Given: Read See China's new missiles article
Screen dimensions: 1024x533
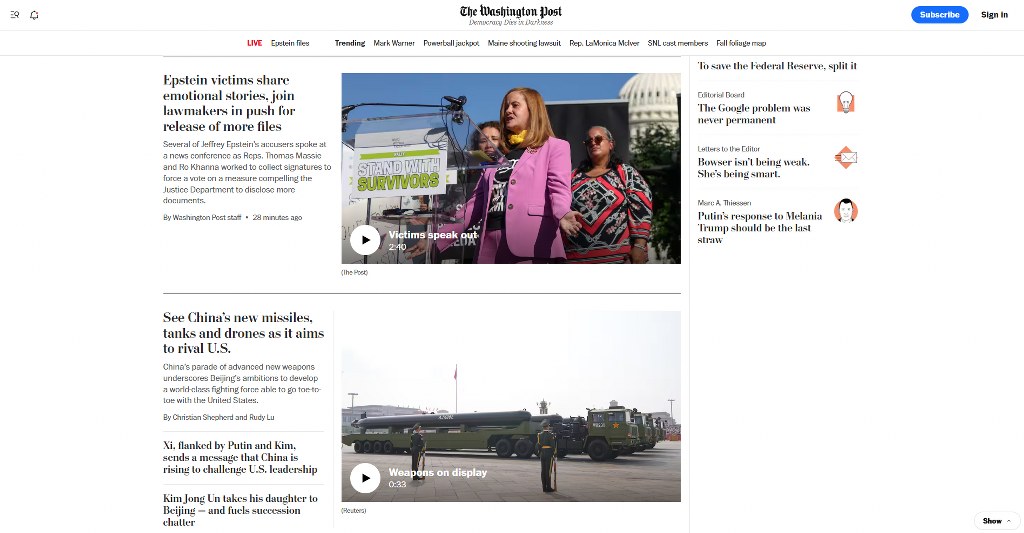Looking at the screenshot, I should pos(243,332).
